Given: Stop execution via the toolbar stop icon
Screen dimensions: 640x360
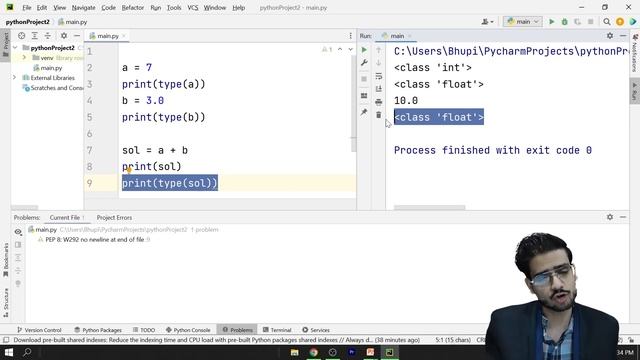Looking at the screenshot, I should (590, 22).
